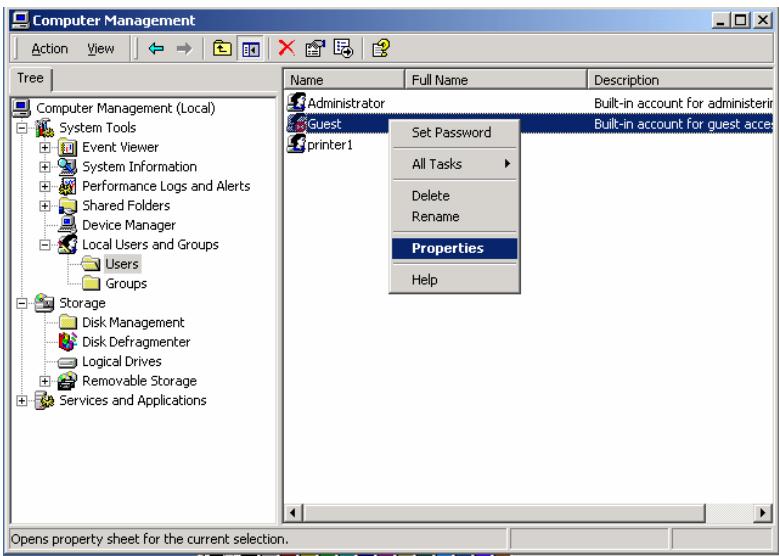Expand the Event Viewer tree node
Viewport: 779px width, 556px height.
pyautogui.click(x=45, y=147)
